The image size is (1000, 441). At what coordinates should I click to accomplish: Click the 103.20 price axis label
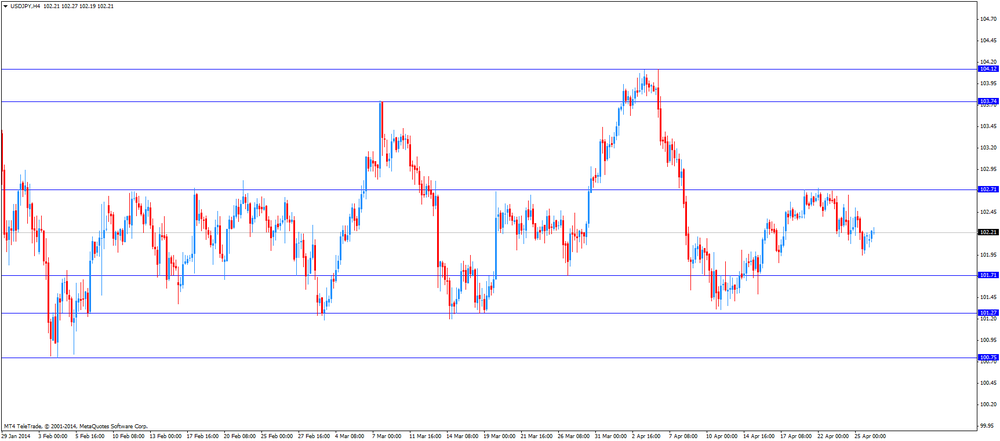(x=988, y=147)
